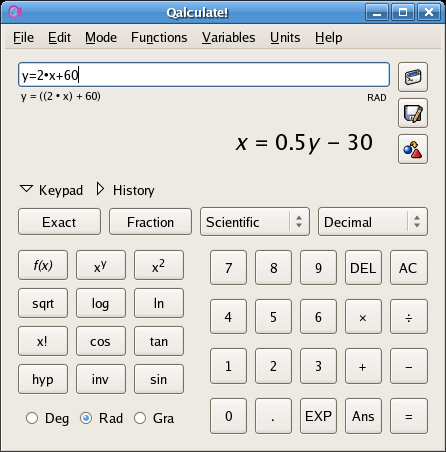Toggle the Exact mode button

click(59, 222)
